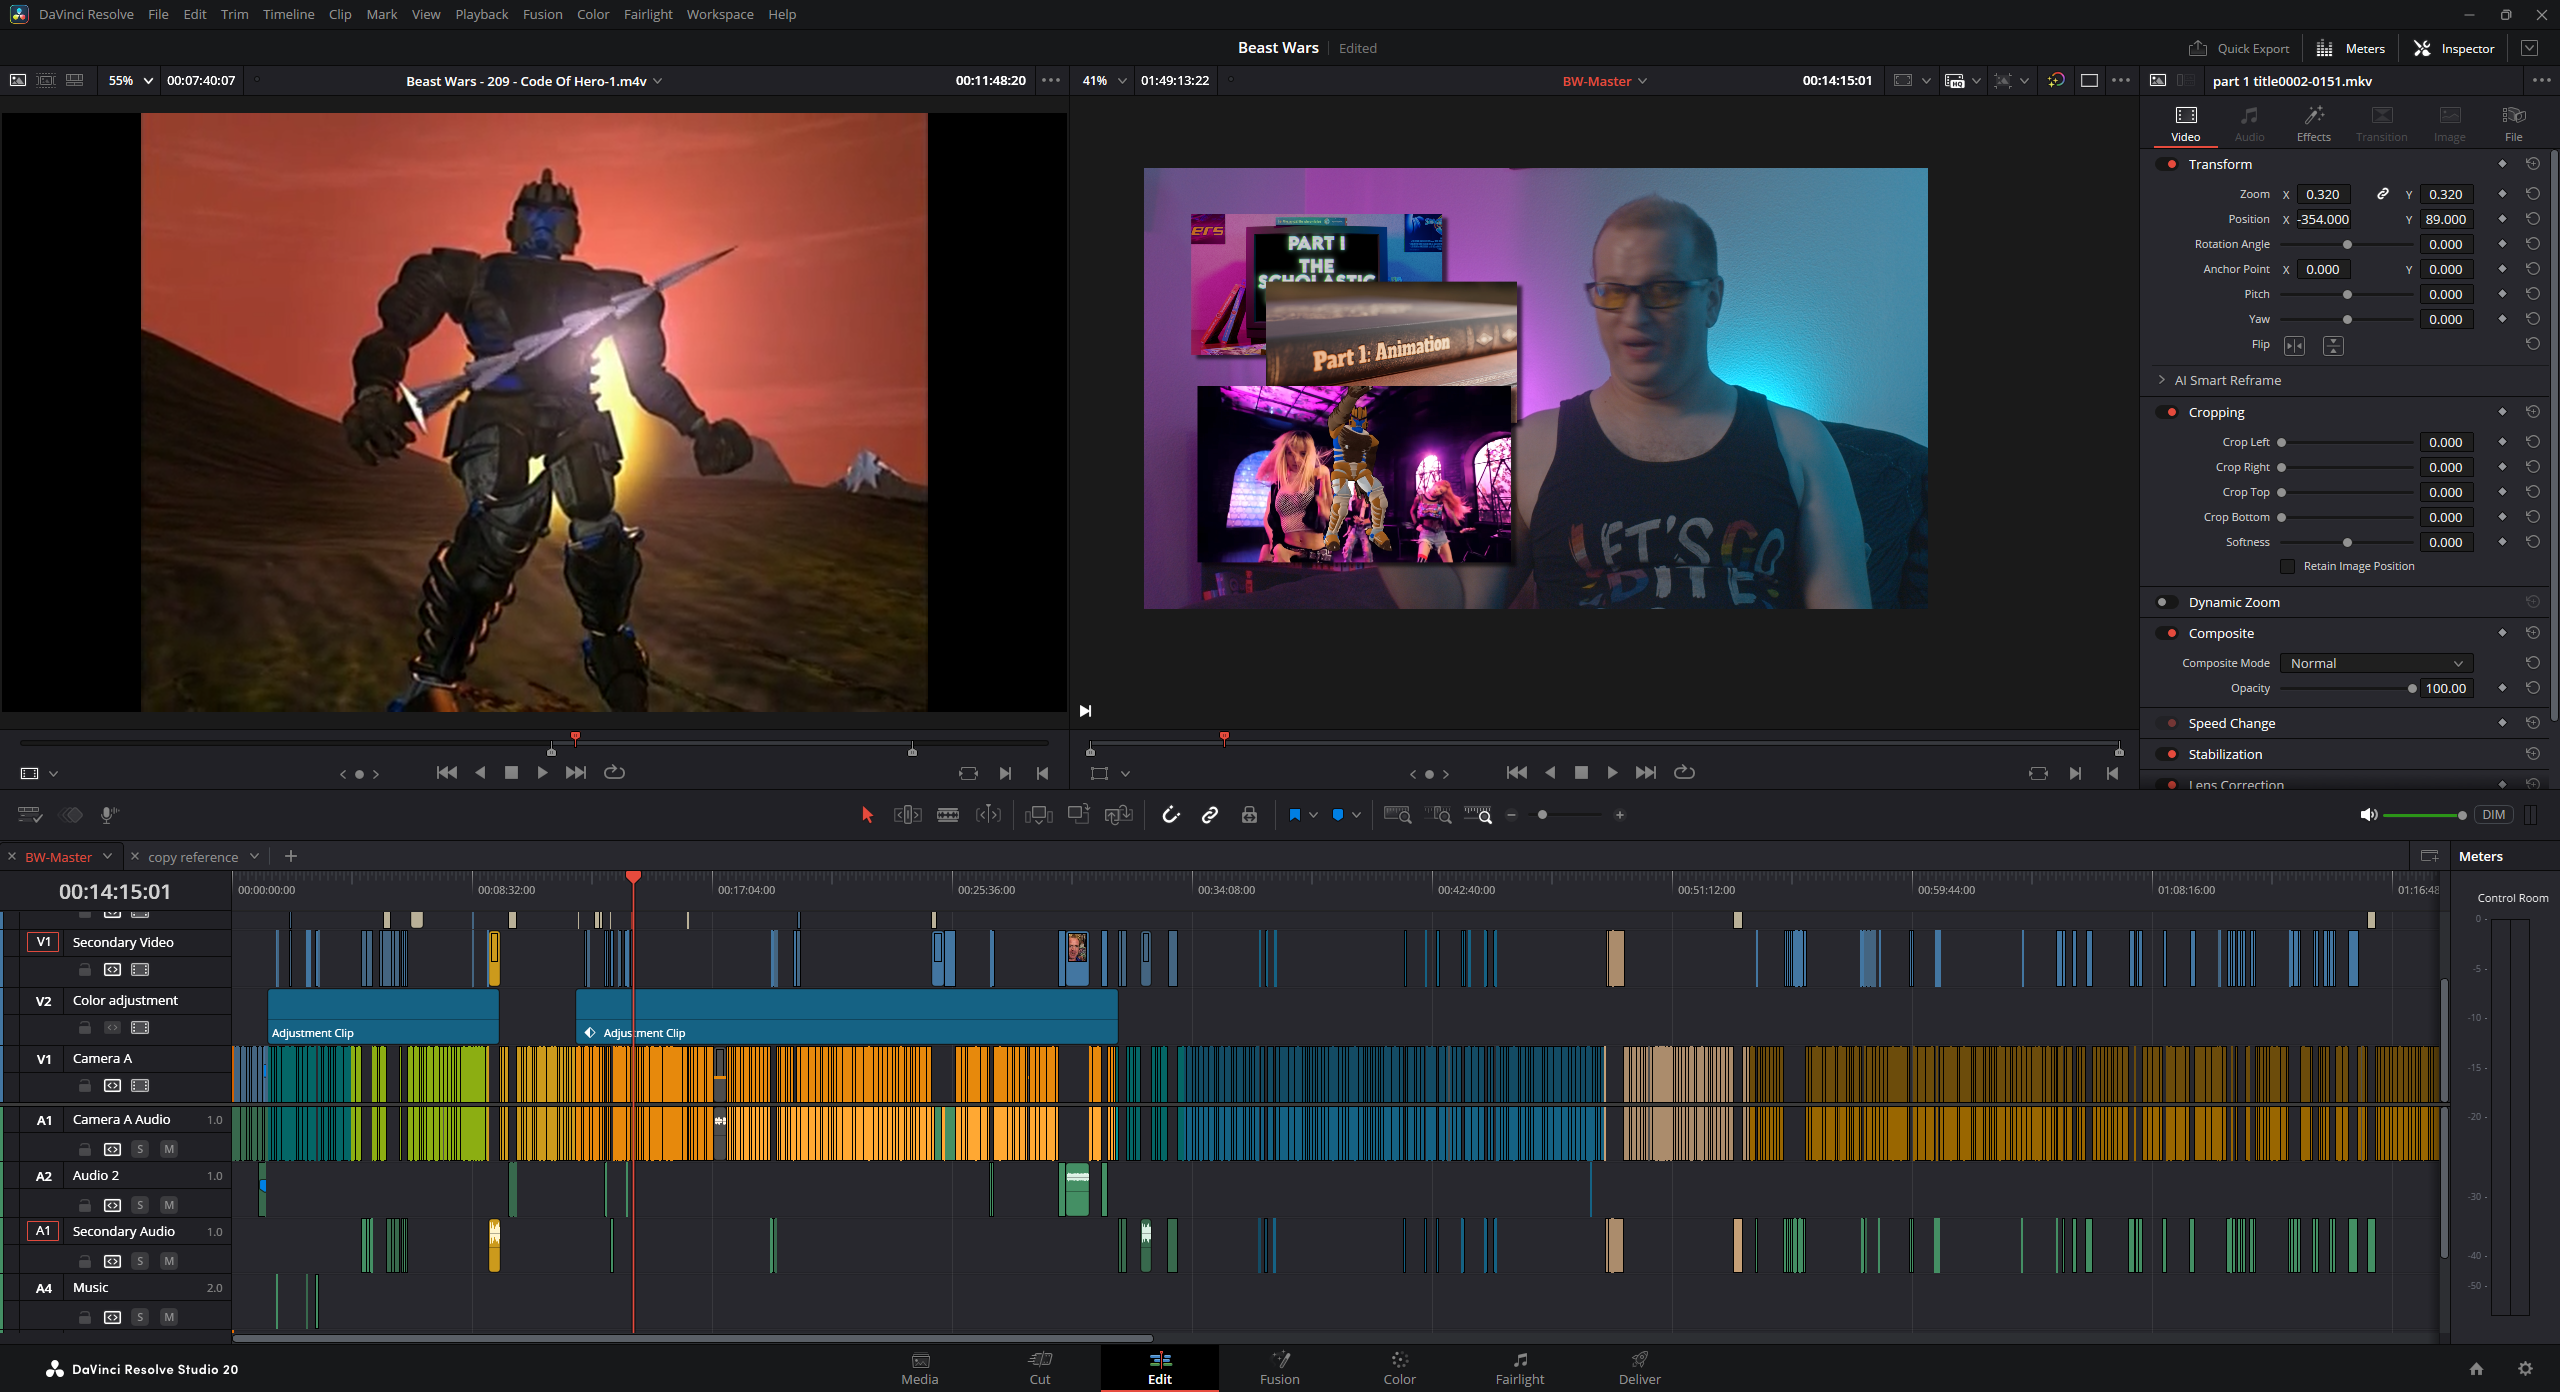Viewport: 2560px width, 1392px height.
Task: Toggle the Stabilization section switch
Action: pos(2167,754)
